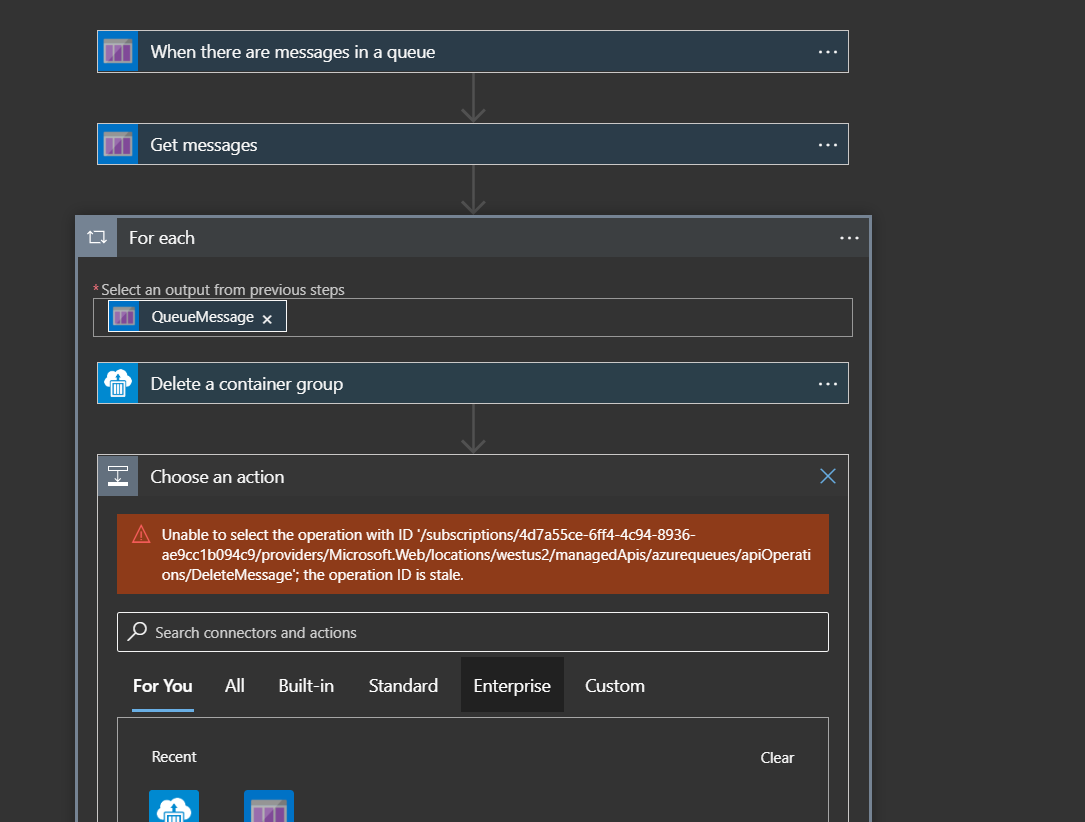Remove the QueueMessage token

(x=267, y=319)
